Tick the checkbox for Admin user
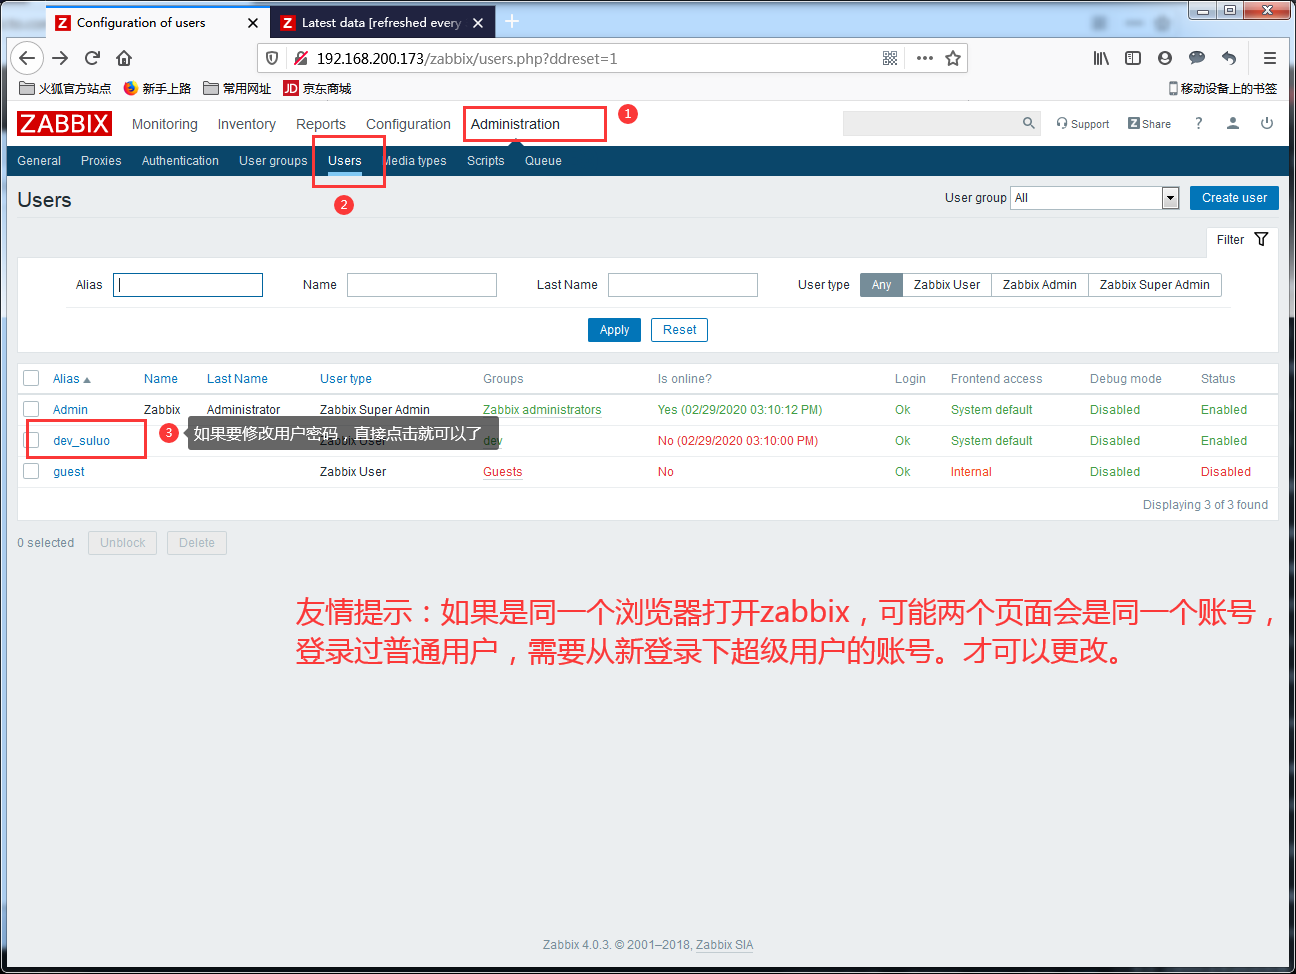Viewport: 1296px width, 974px height. click(x=31, y=409)
